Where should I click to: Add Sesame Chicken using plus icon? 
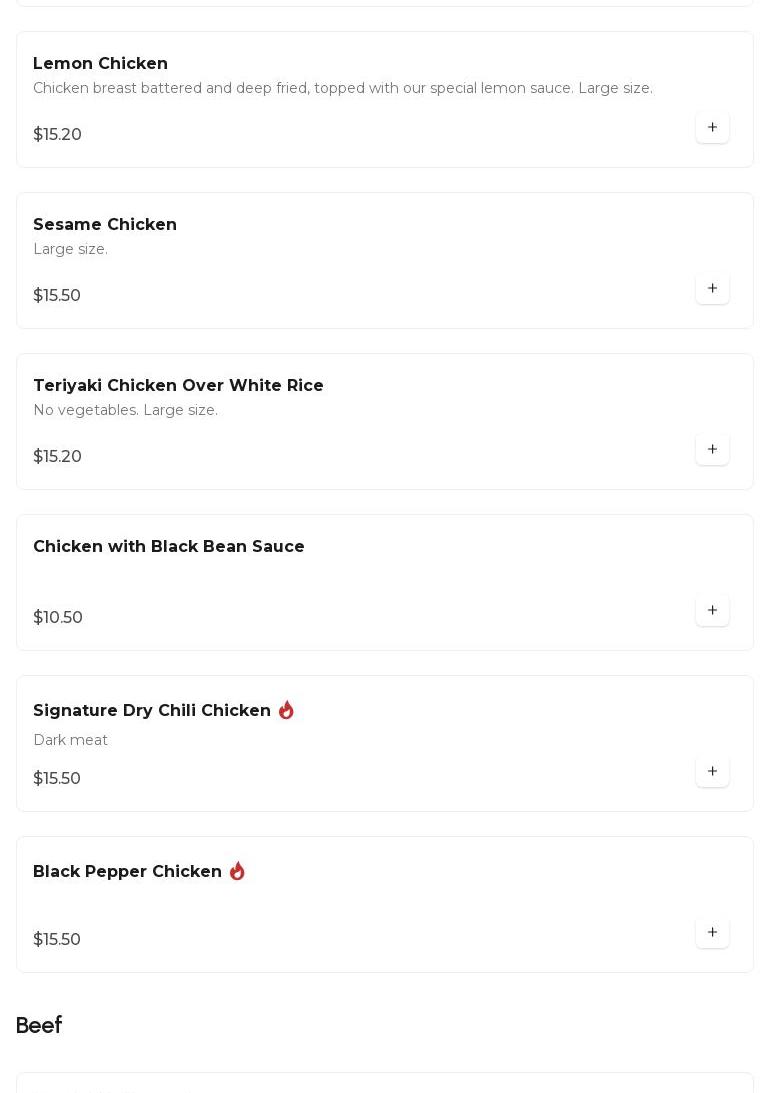click(712, 289)
